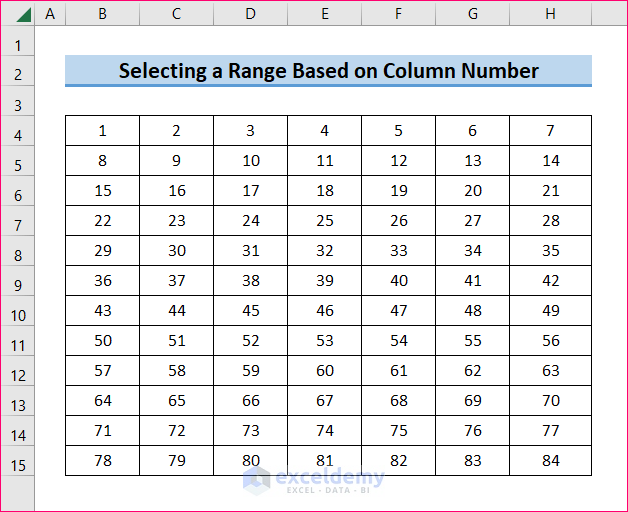This screenshot has width=628, height=512.
Task: Click the cell showing 7
Action: click(x=550, y=131)
